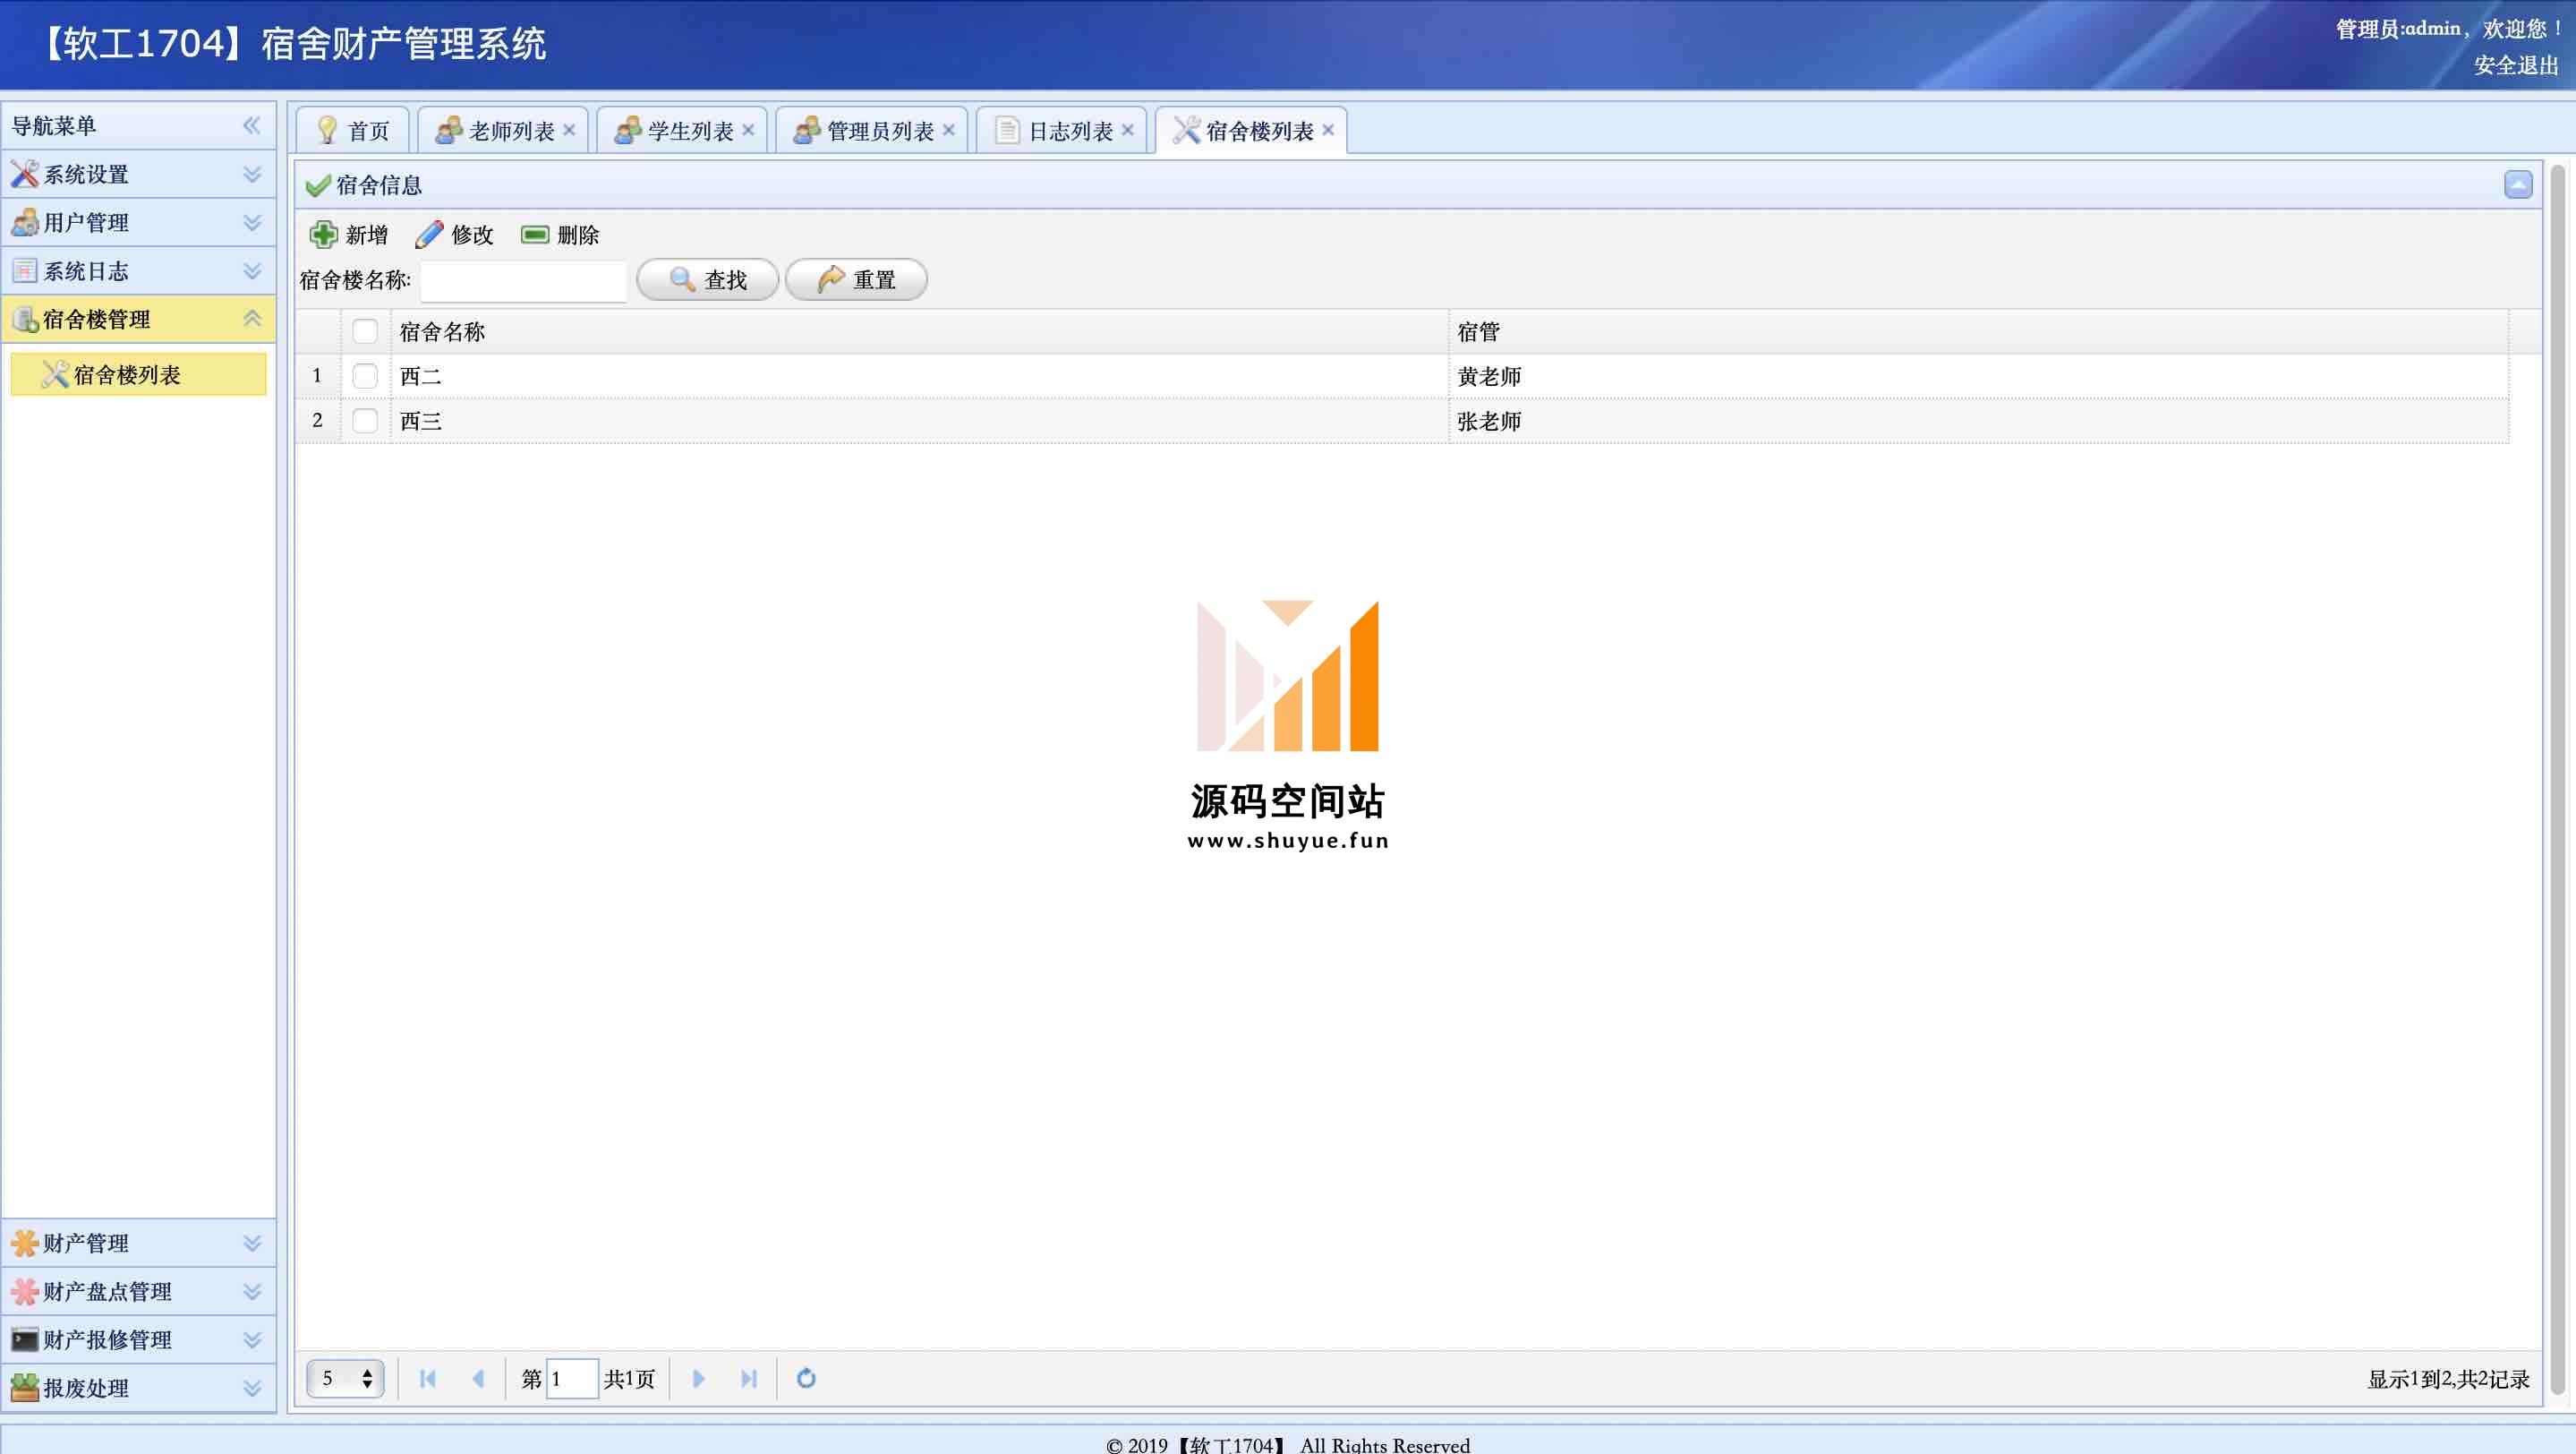The height and width of the screenshot is (1454, 2576).
Task: Go to next page in pager
Action: click(699, 1379)
